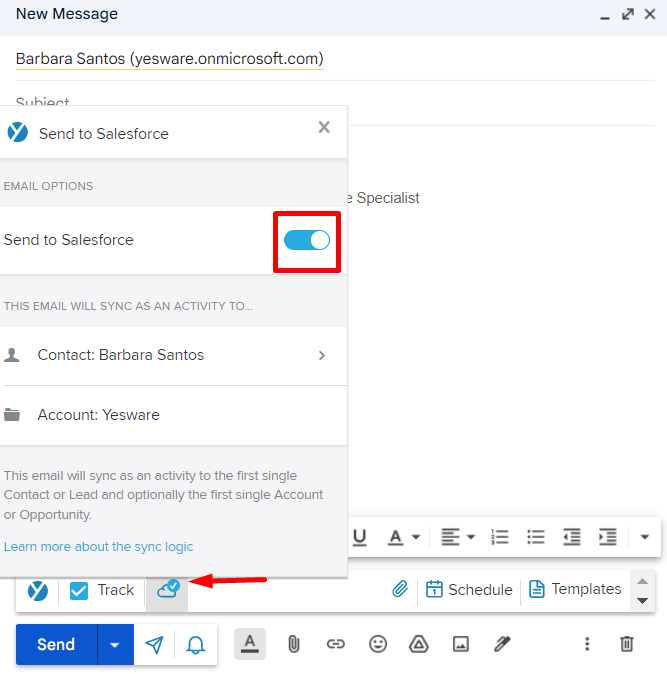The height and width of the screenshot is (674, 667).
Task: Click the insert link icon
Action: pos(336,644)
